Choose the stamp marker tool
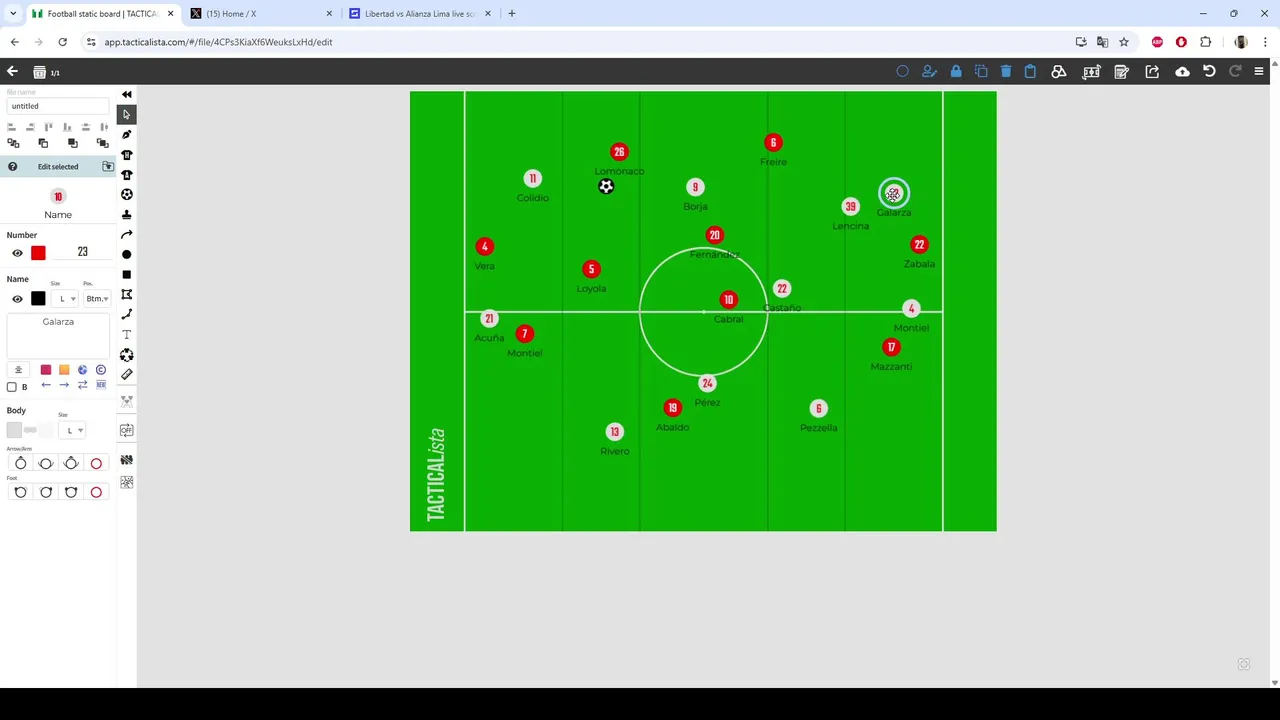 (x=126, y=215)
